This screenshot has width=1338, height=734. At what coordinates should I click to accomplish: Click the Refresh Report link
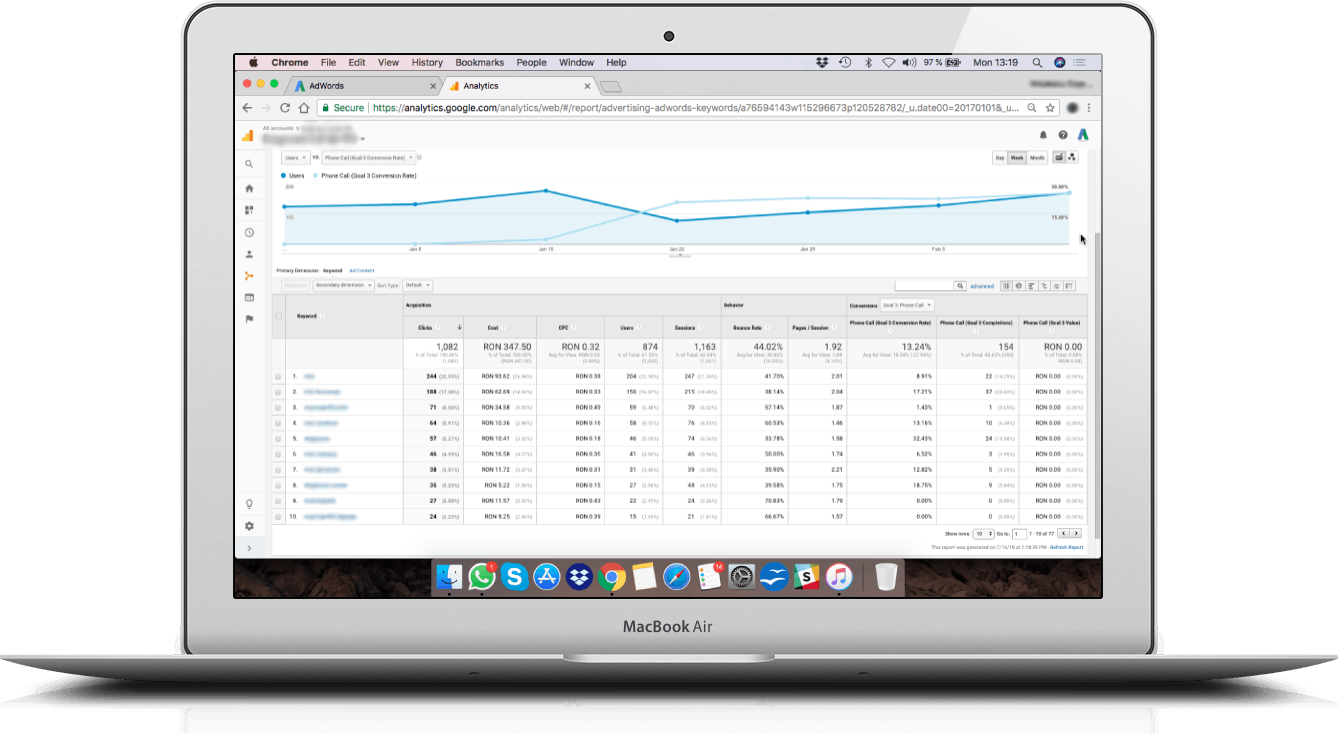[1066, 547]
